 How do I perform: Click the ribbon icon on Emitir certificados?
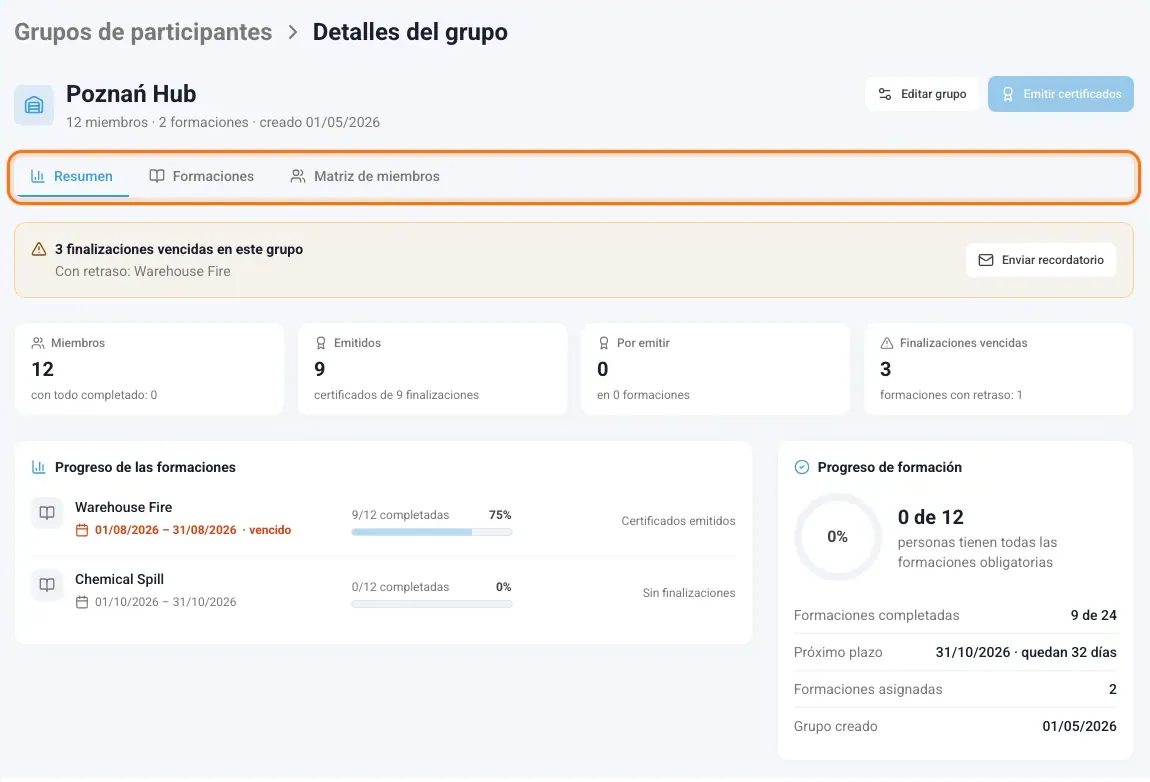pos(1008,94)
